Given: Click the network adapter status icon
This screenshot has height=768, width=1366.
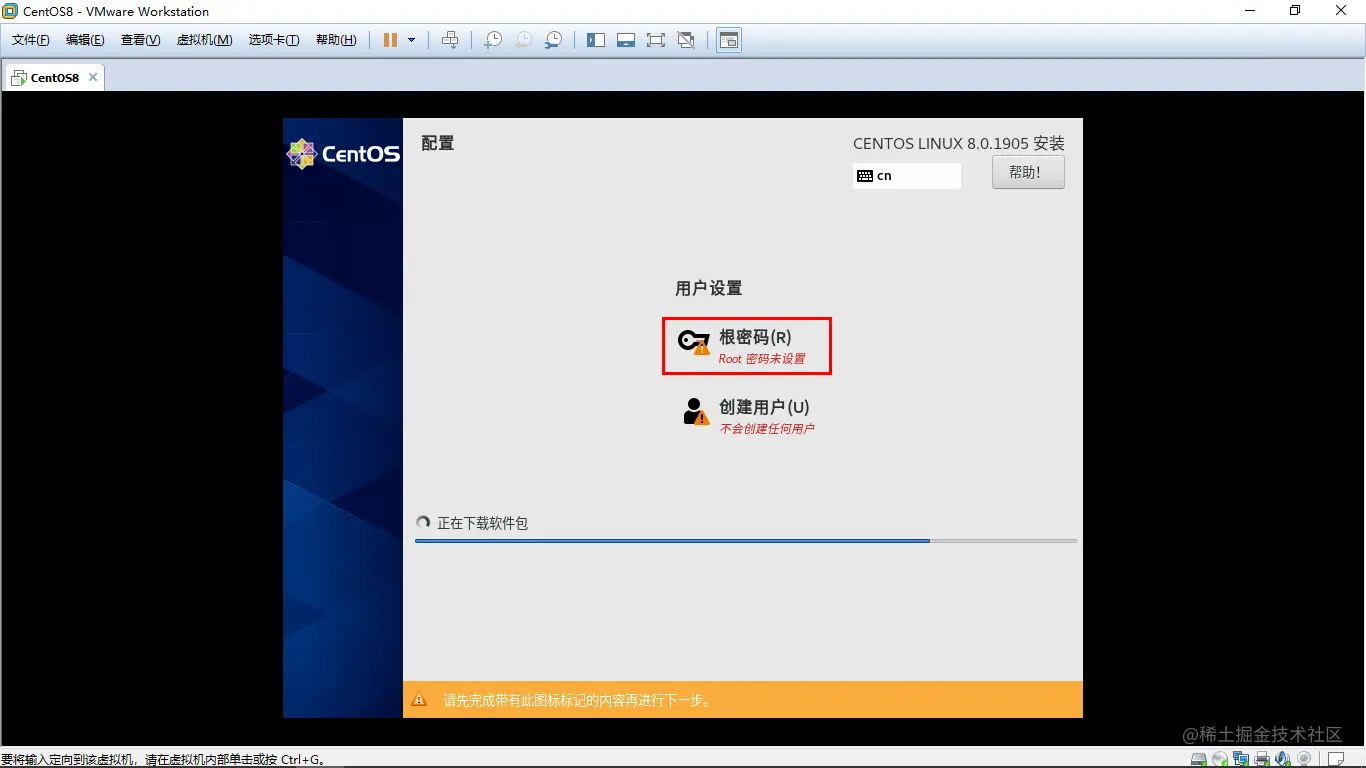Looking at the screenshot, I should point(1241,759).
